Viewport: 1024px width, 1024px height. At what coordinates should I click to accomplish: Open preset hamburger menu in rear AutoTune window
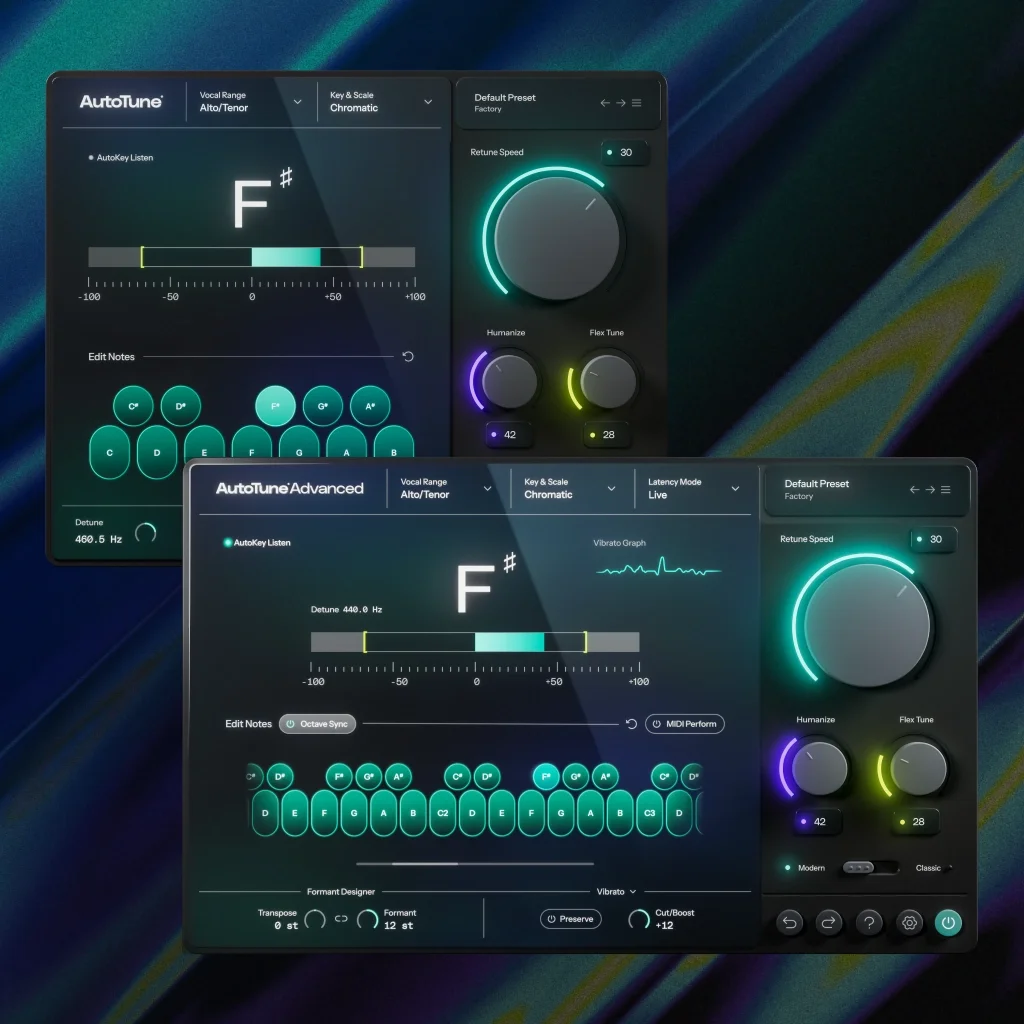click(x=636, y=103)
